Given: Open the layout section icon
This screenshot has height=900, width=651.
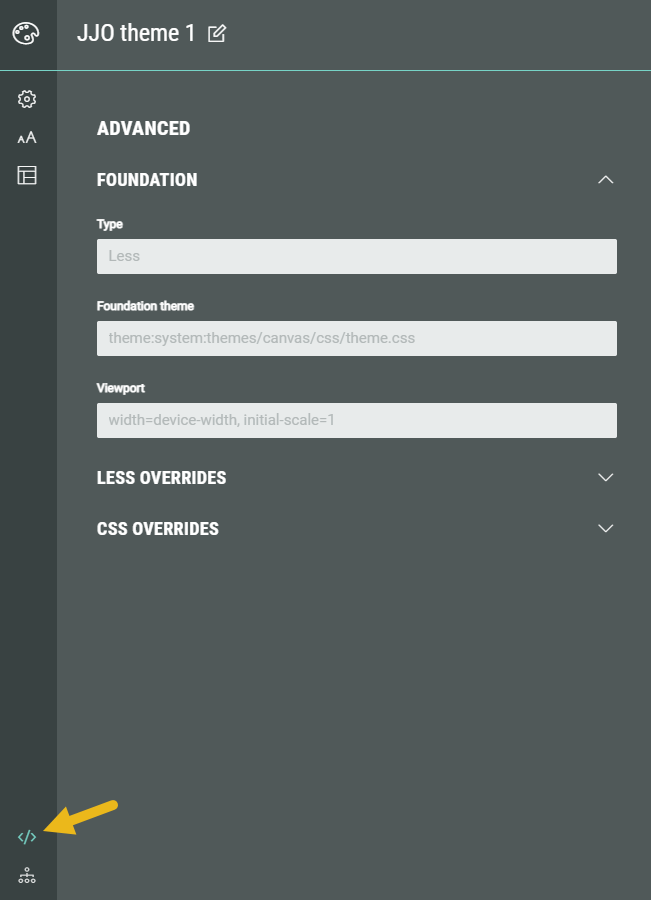Looking at the screenshot, I should tap(27, 176).
